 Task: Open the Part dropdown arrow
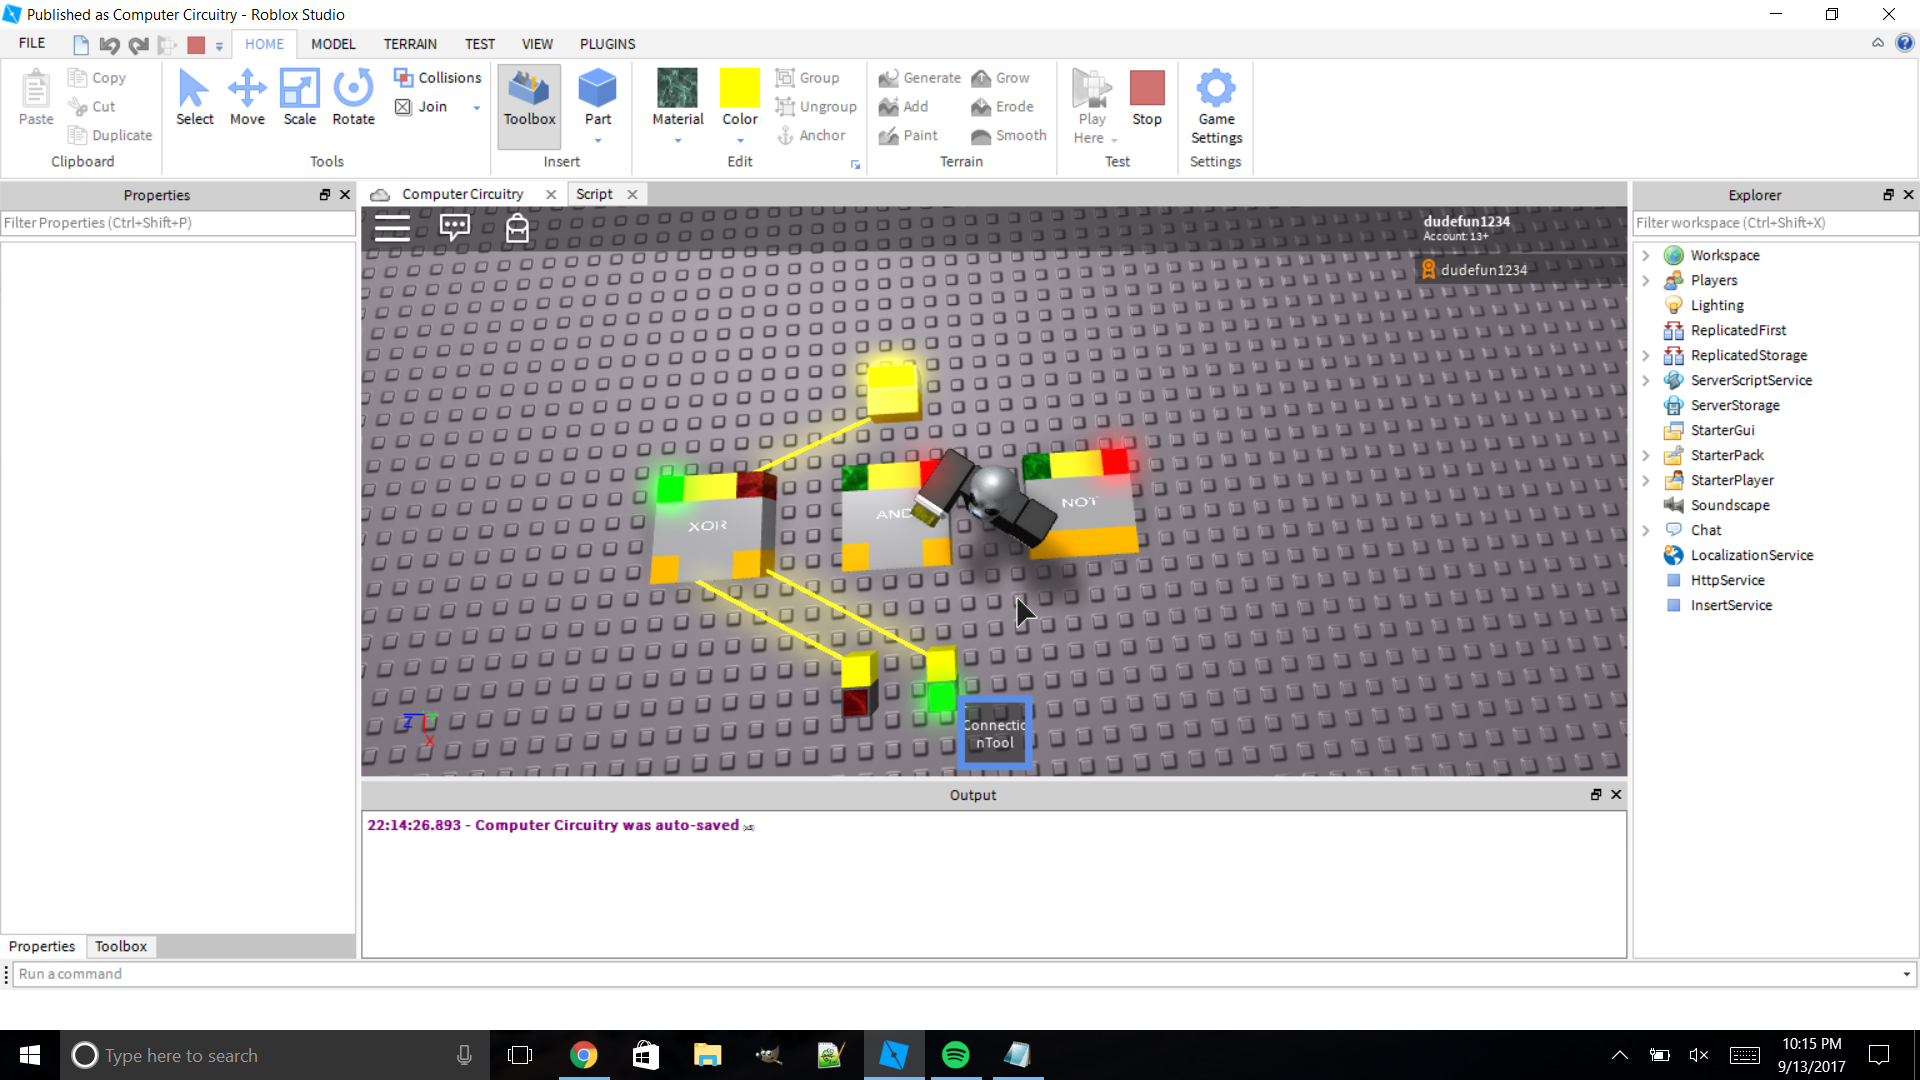pyautogui.click(x=598, y=141)
